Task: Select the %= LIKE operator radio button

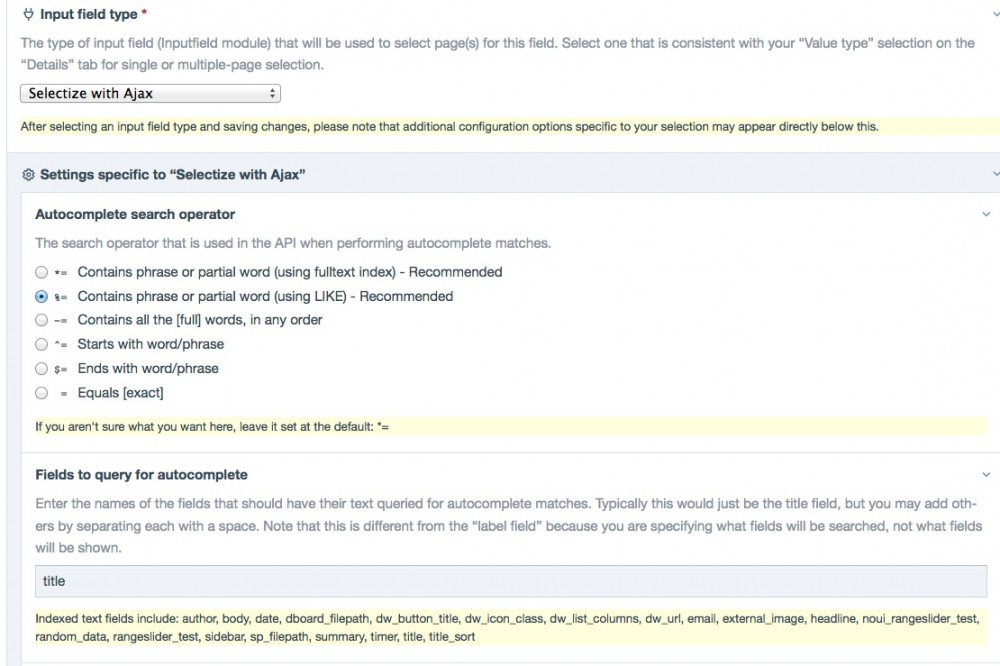Action: 41,296
